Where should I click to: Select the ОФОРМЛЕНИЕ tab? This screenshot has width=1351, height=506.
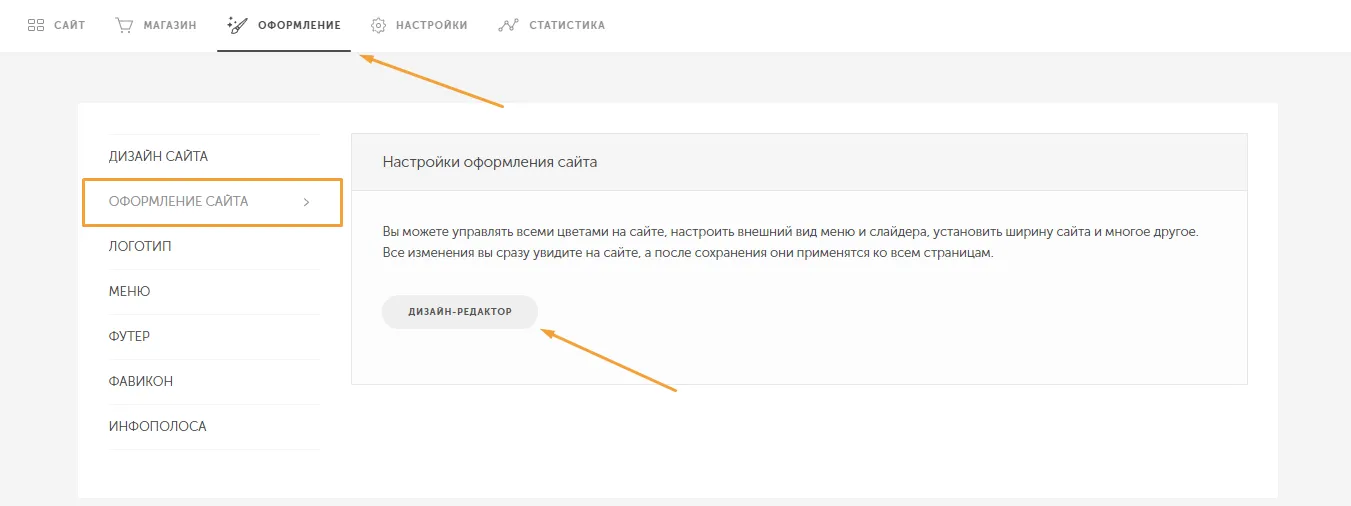click(284, 25)
